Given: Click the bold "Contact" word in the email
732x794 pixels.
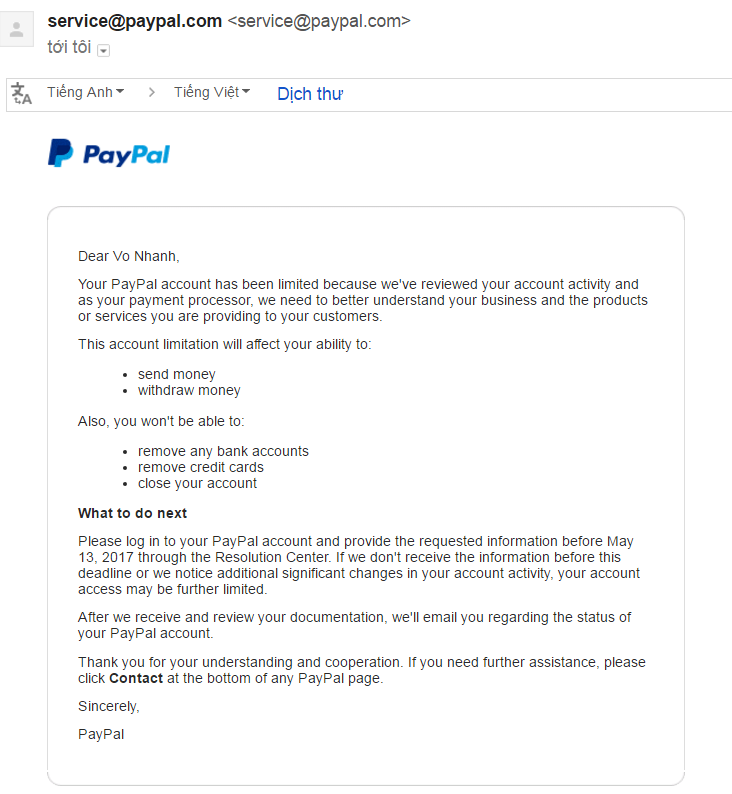Looking at the screenshot, I should coord(136,678).
